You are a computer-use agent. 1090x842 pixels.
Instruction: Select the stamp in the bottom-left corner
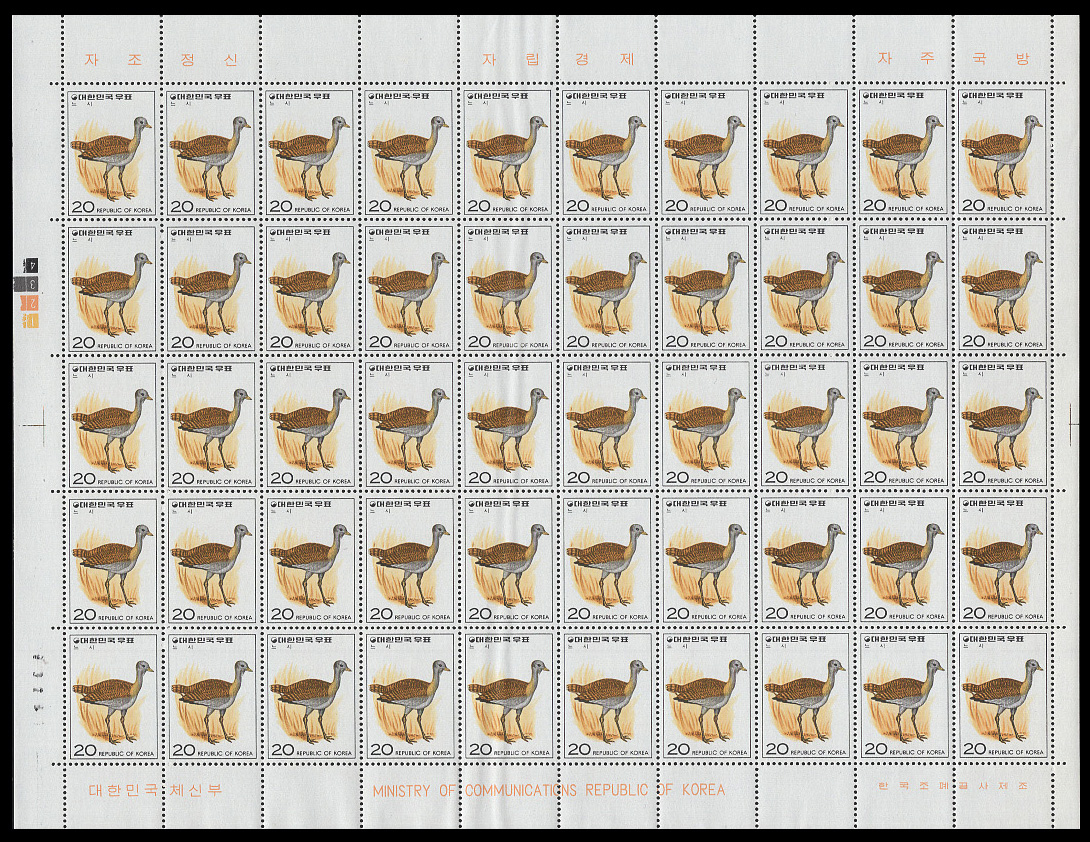point(113,697)
